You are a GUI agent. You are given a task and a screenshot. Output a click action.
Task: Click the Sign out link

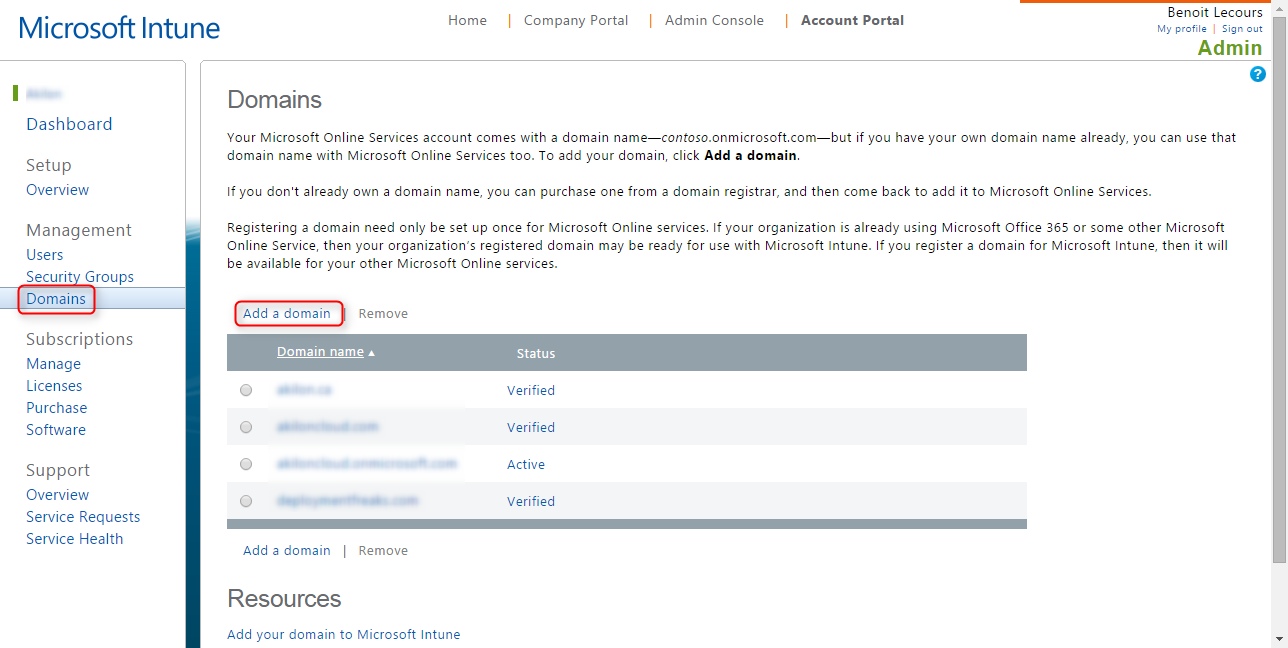[1242, 29]
